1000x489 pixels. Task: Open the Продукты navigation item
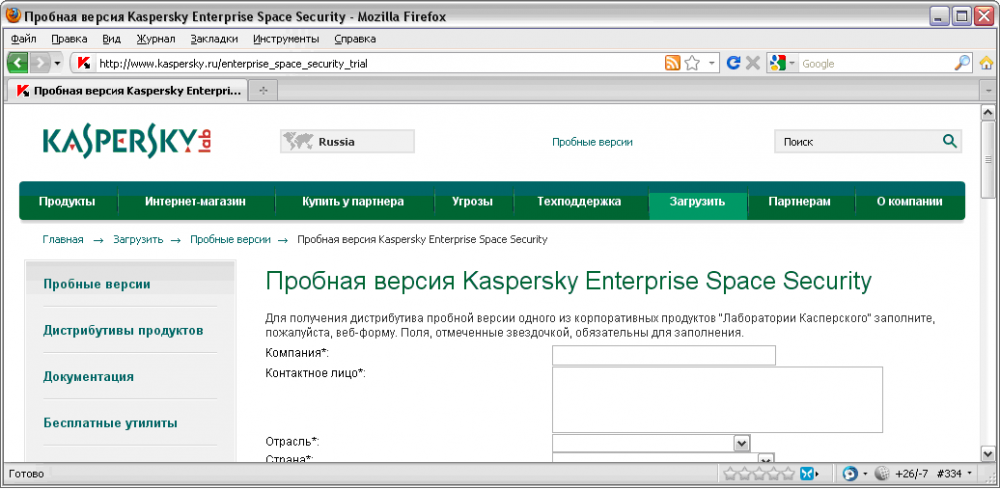(x=67, y=201)
